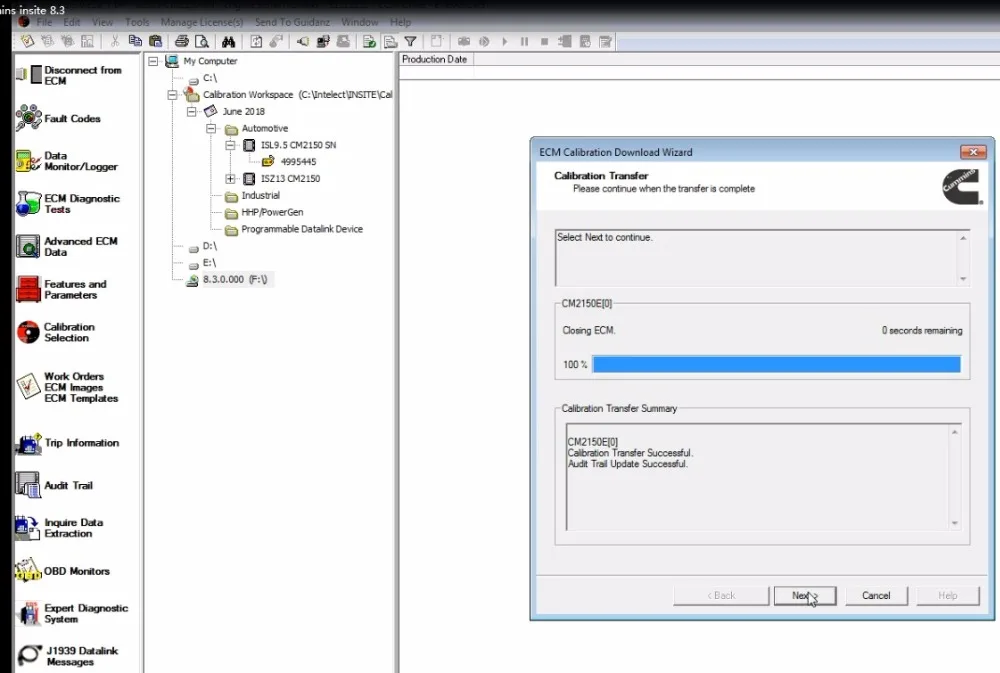Open the Fault Codes view
The image size is (1000, 673).
pyautogui.click(x=59, y=119)
